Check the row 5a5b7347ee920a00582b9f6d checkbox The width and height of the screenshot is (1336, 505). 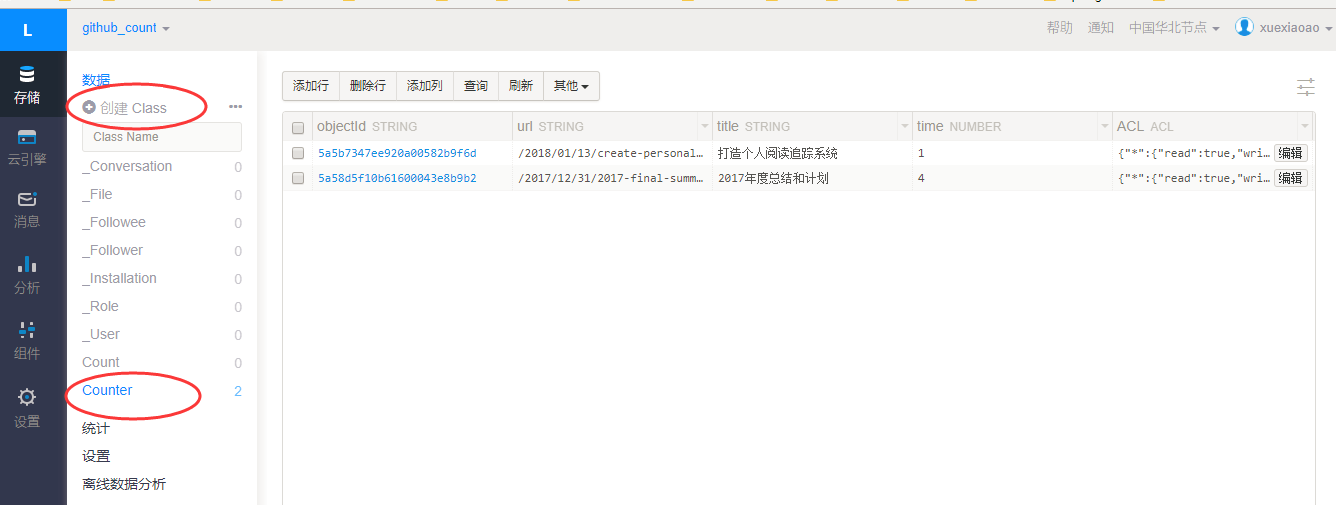click(x=298, y=153)
